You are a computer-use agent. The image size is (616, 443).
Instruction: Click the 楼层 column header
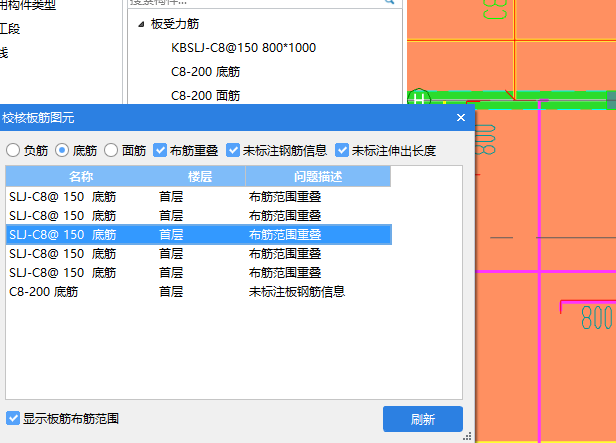200,176
